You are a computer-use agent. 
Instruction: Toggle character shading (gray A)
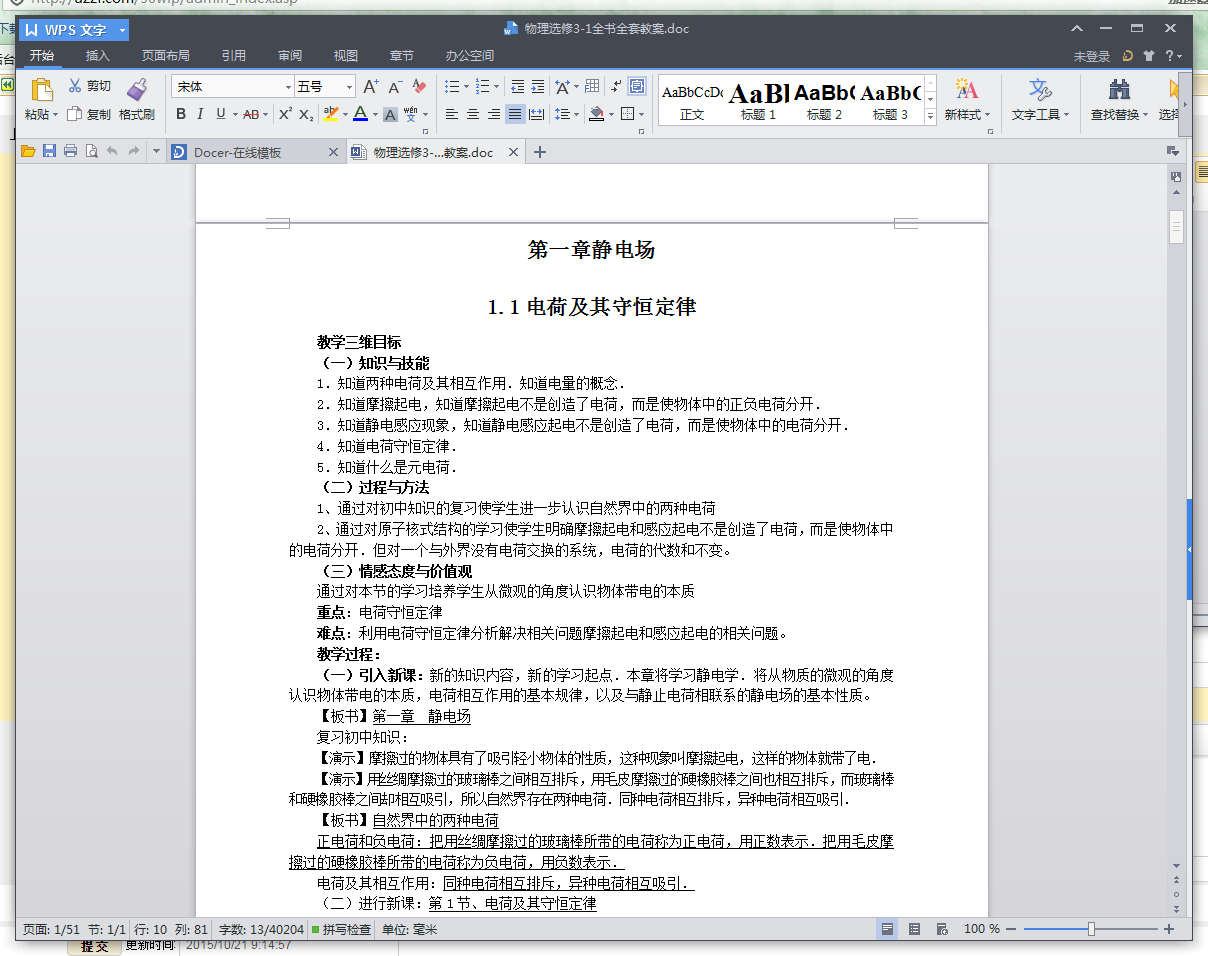point(391,115)
